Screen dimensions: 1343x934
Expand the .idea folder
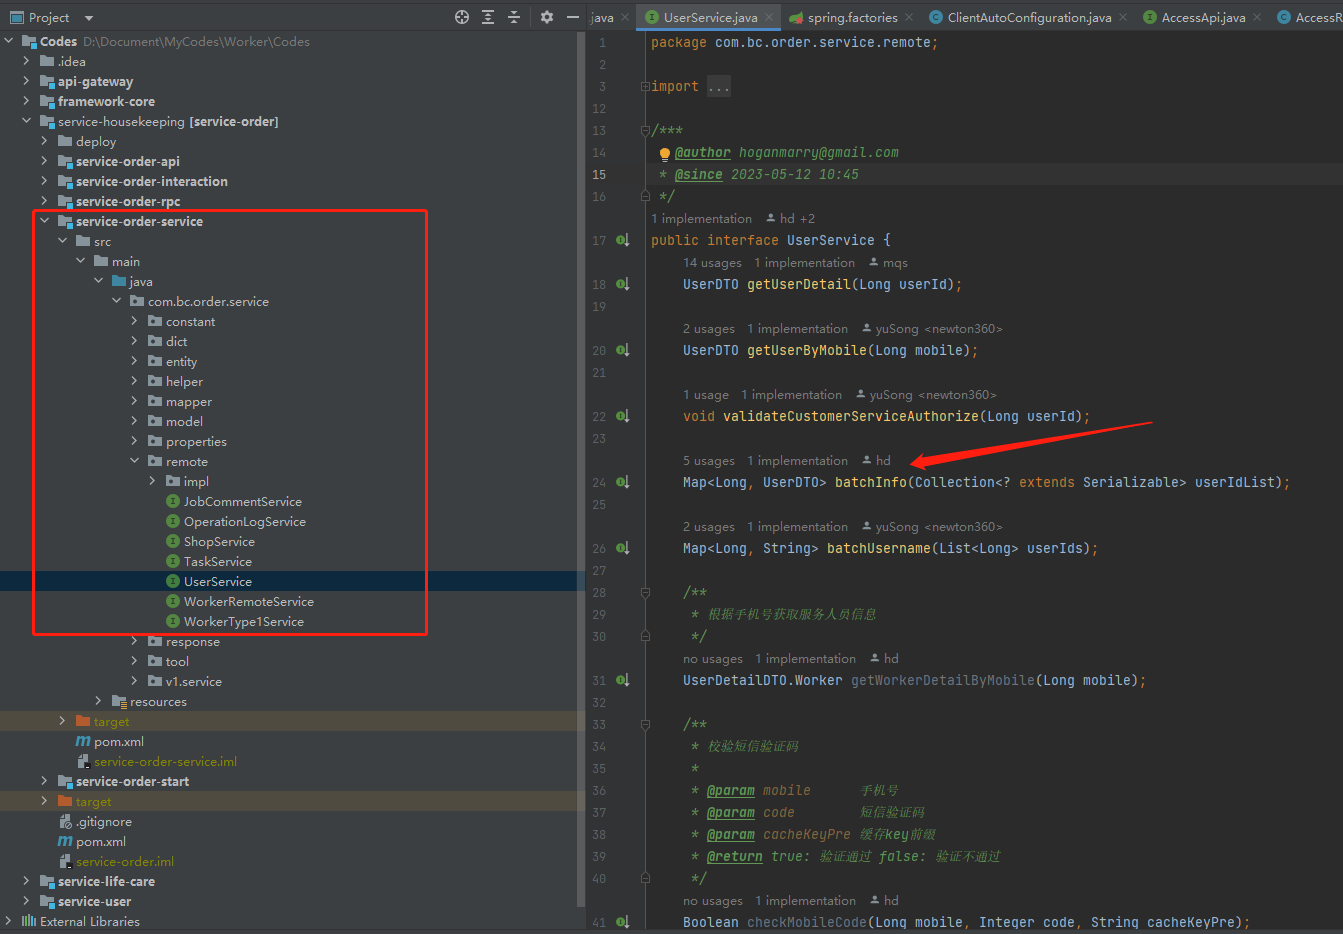[27, 61]
